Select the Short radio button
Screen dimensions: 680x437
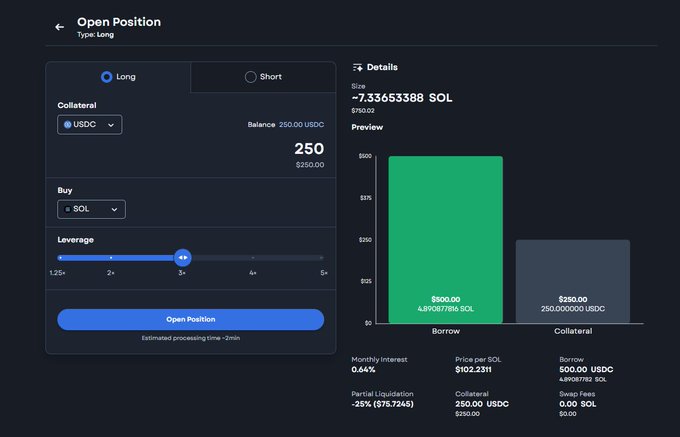click(x=250, y=77)
